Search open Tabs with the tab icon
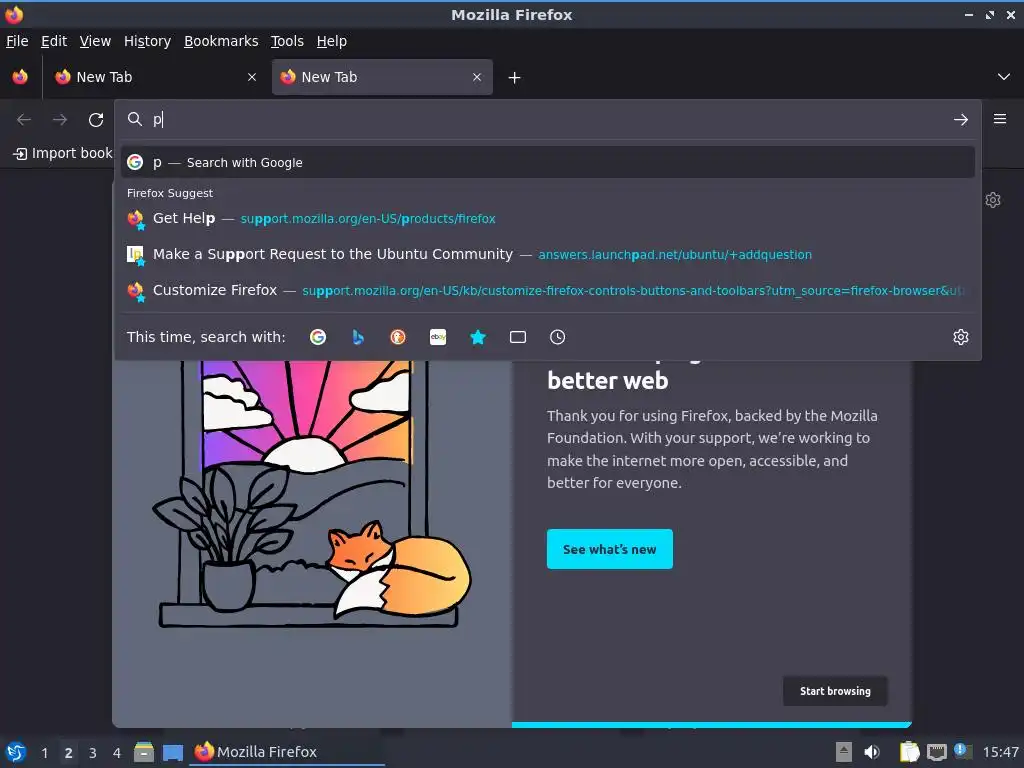Image resolution: width=1024 pixels, height=768 pixels. [518, 337]
